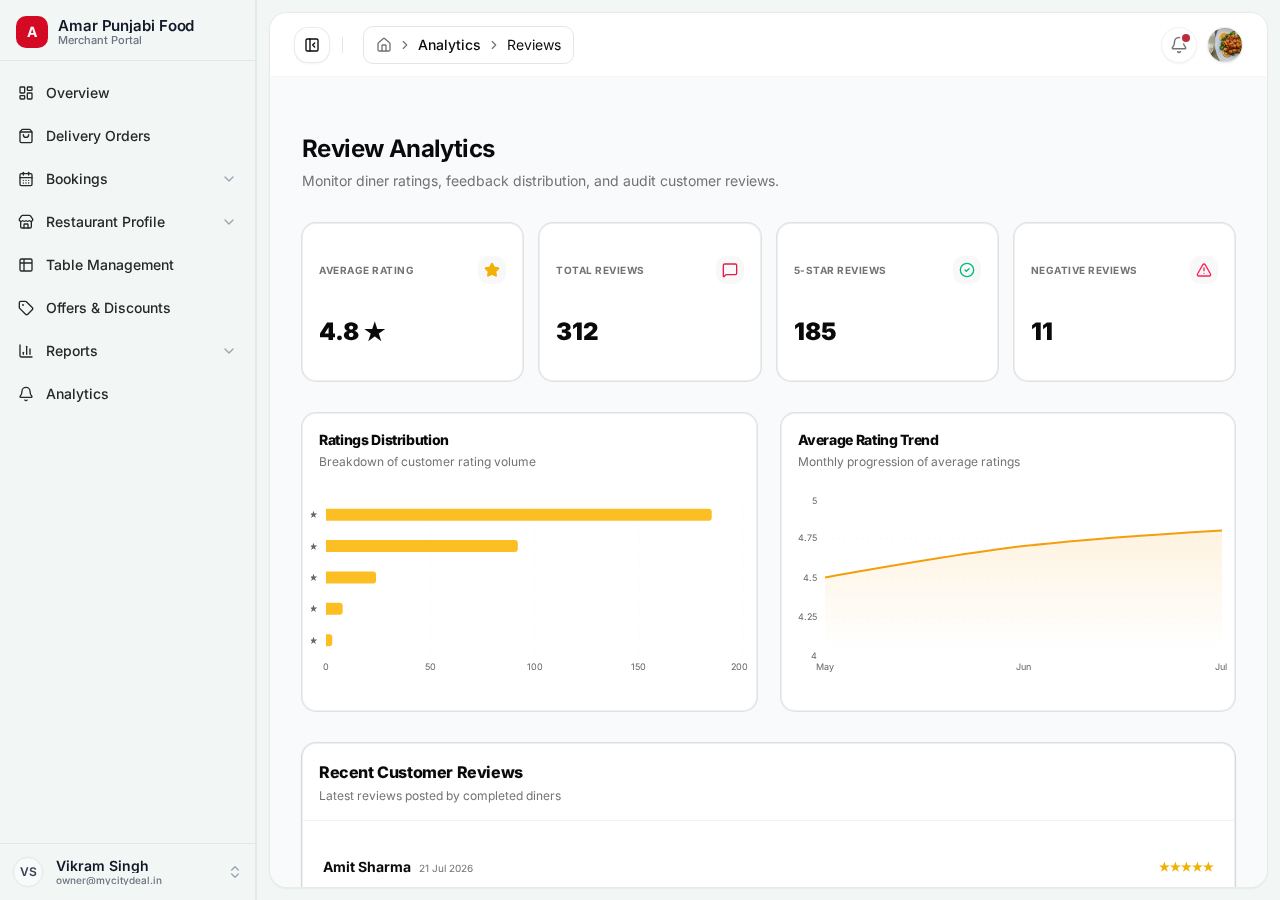
Task: Click the Reports bar chart icon
Action: pyautogui.click(x=26, y=351)
